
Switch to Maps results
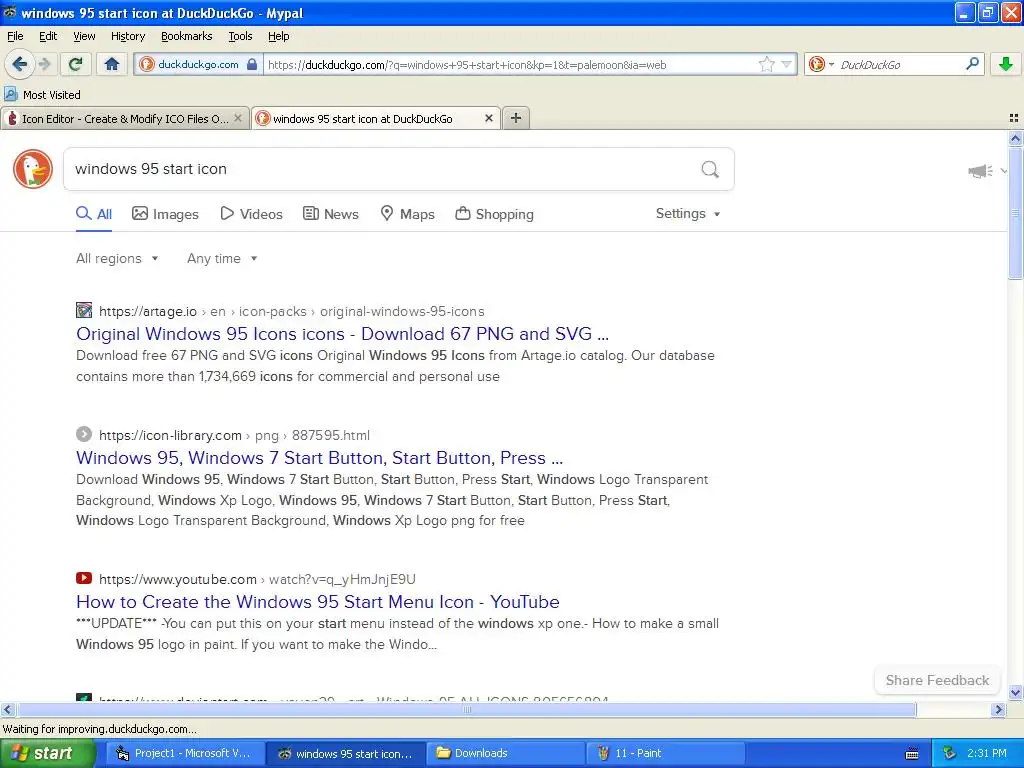(x=408, y=214)
